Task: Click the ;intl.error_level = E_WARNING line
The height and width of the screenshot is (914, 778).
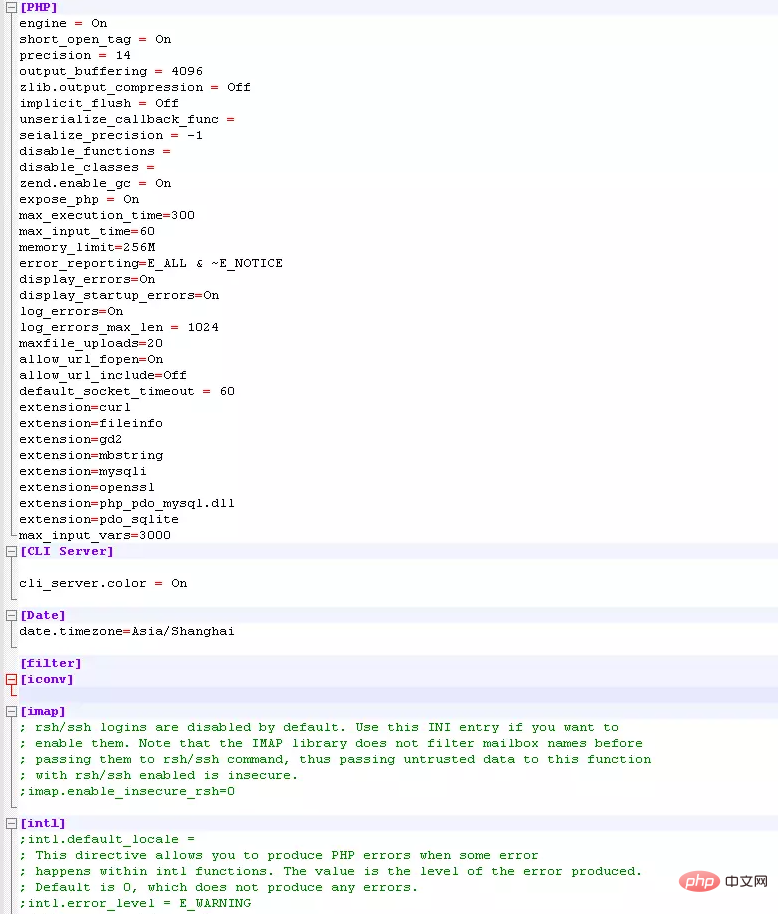Action: [x=135, y=904]
